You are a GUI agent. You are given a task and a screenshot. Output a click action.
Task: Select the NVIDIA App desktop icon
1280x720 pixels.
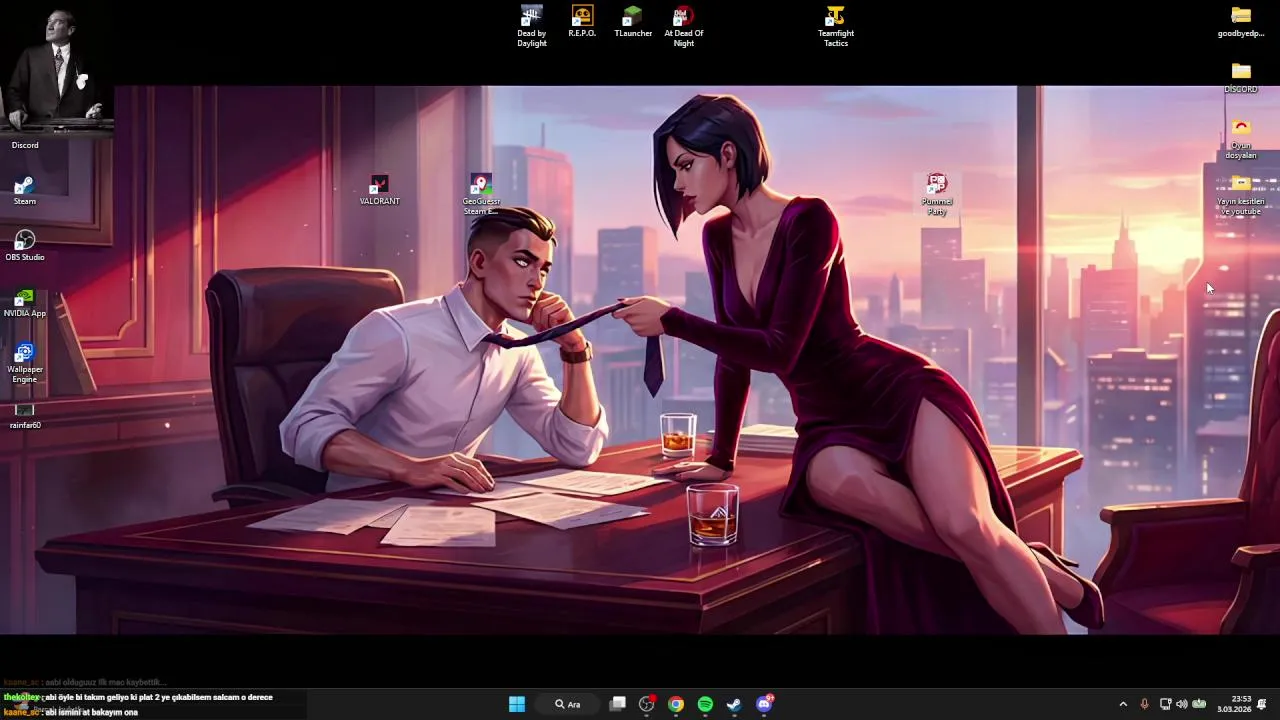25,302
